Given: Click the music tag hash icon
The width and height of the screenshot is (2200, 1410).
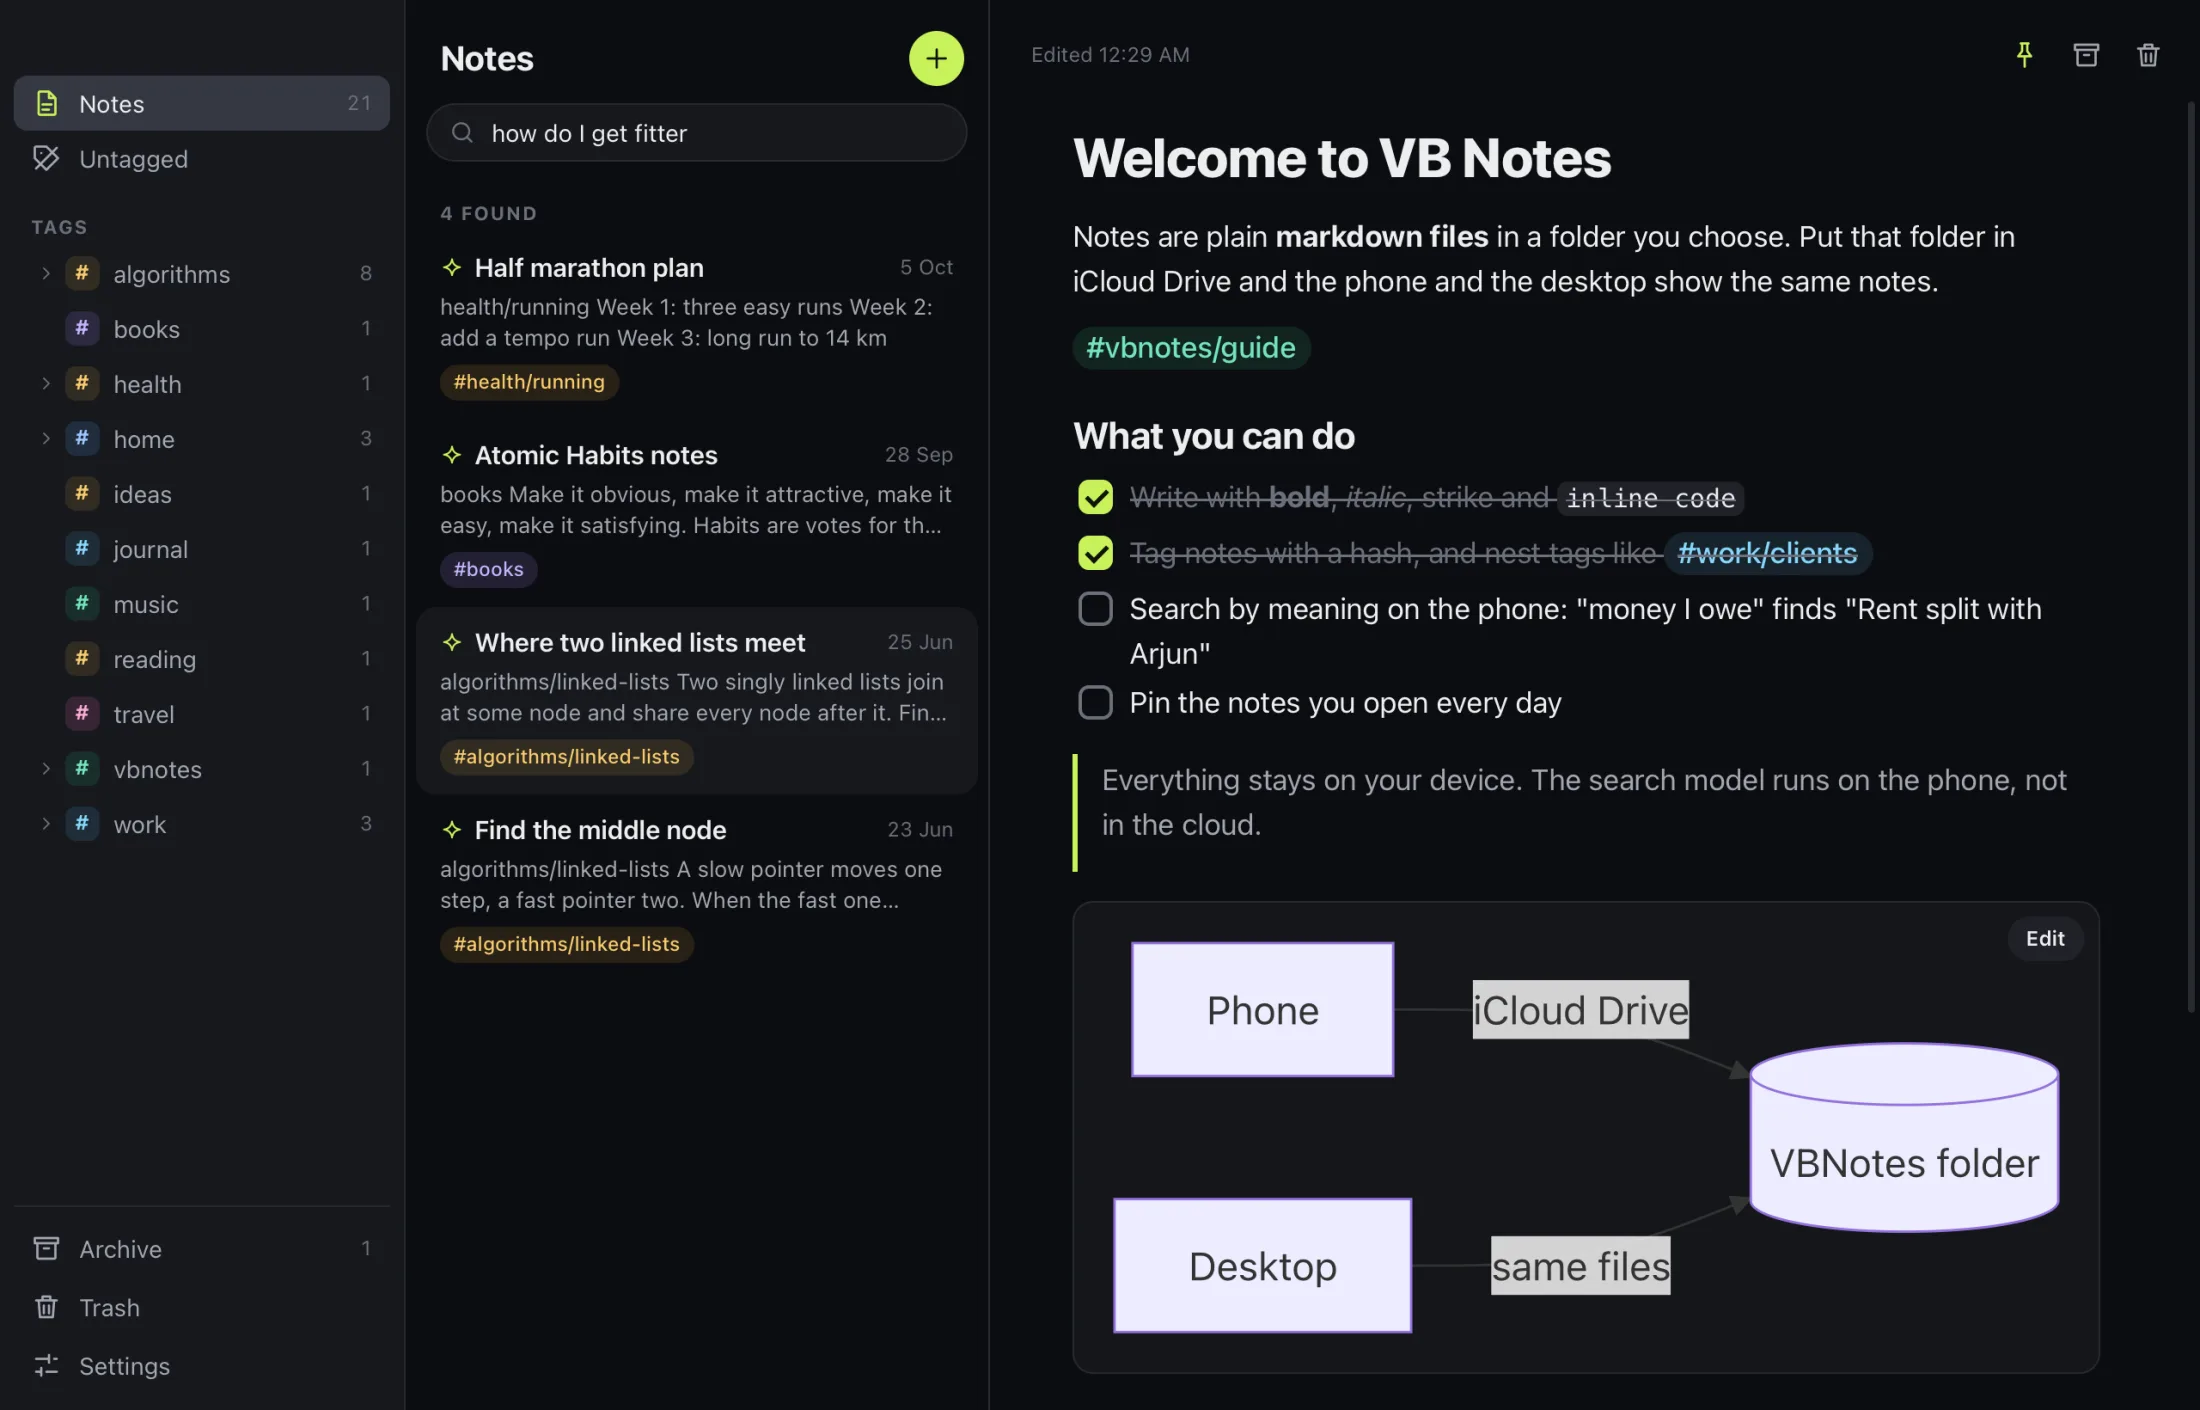Looking at the screenshot, I should pyautogui.click(x=82, y=603).
